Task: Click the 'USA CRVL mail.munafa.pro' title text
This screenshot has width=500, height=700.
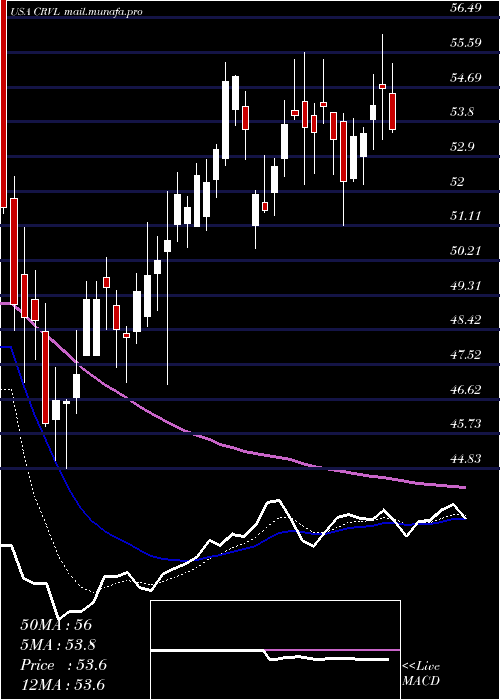Action: click(75, 12)
